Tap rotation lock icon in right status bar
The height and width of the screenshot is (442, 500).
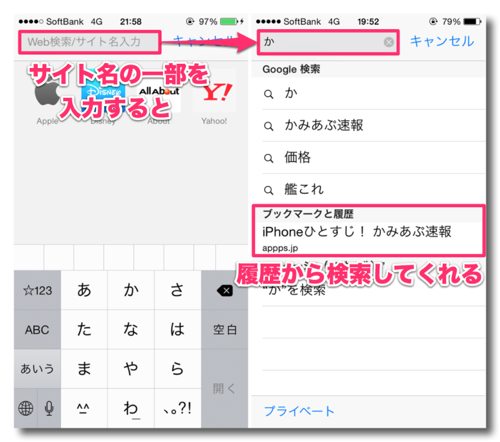[433, 22]
